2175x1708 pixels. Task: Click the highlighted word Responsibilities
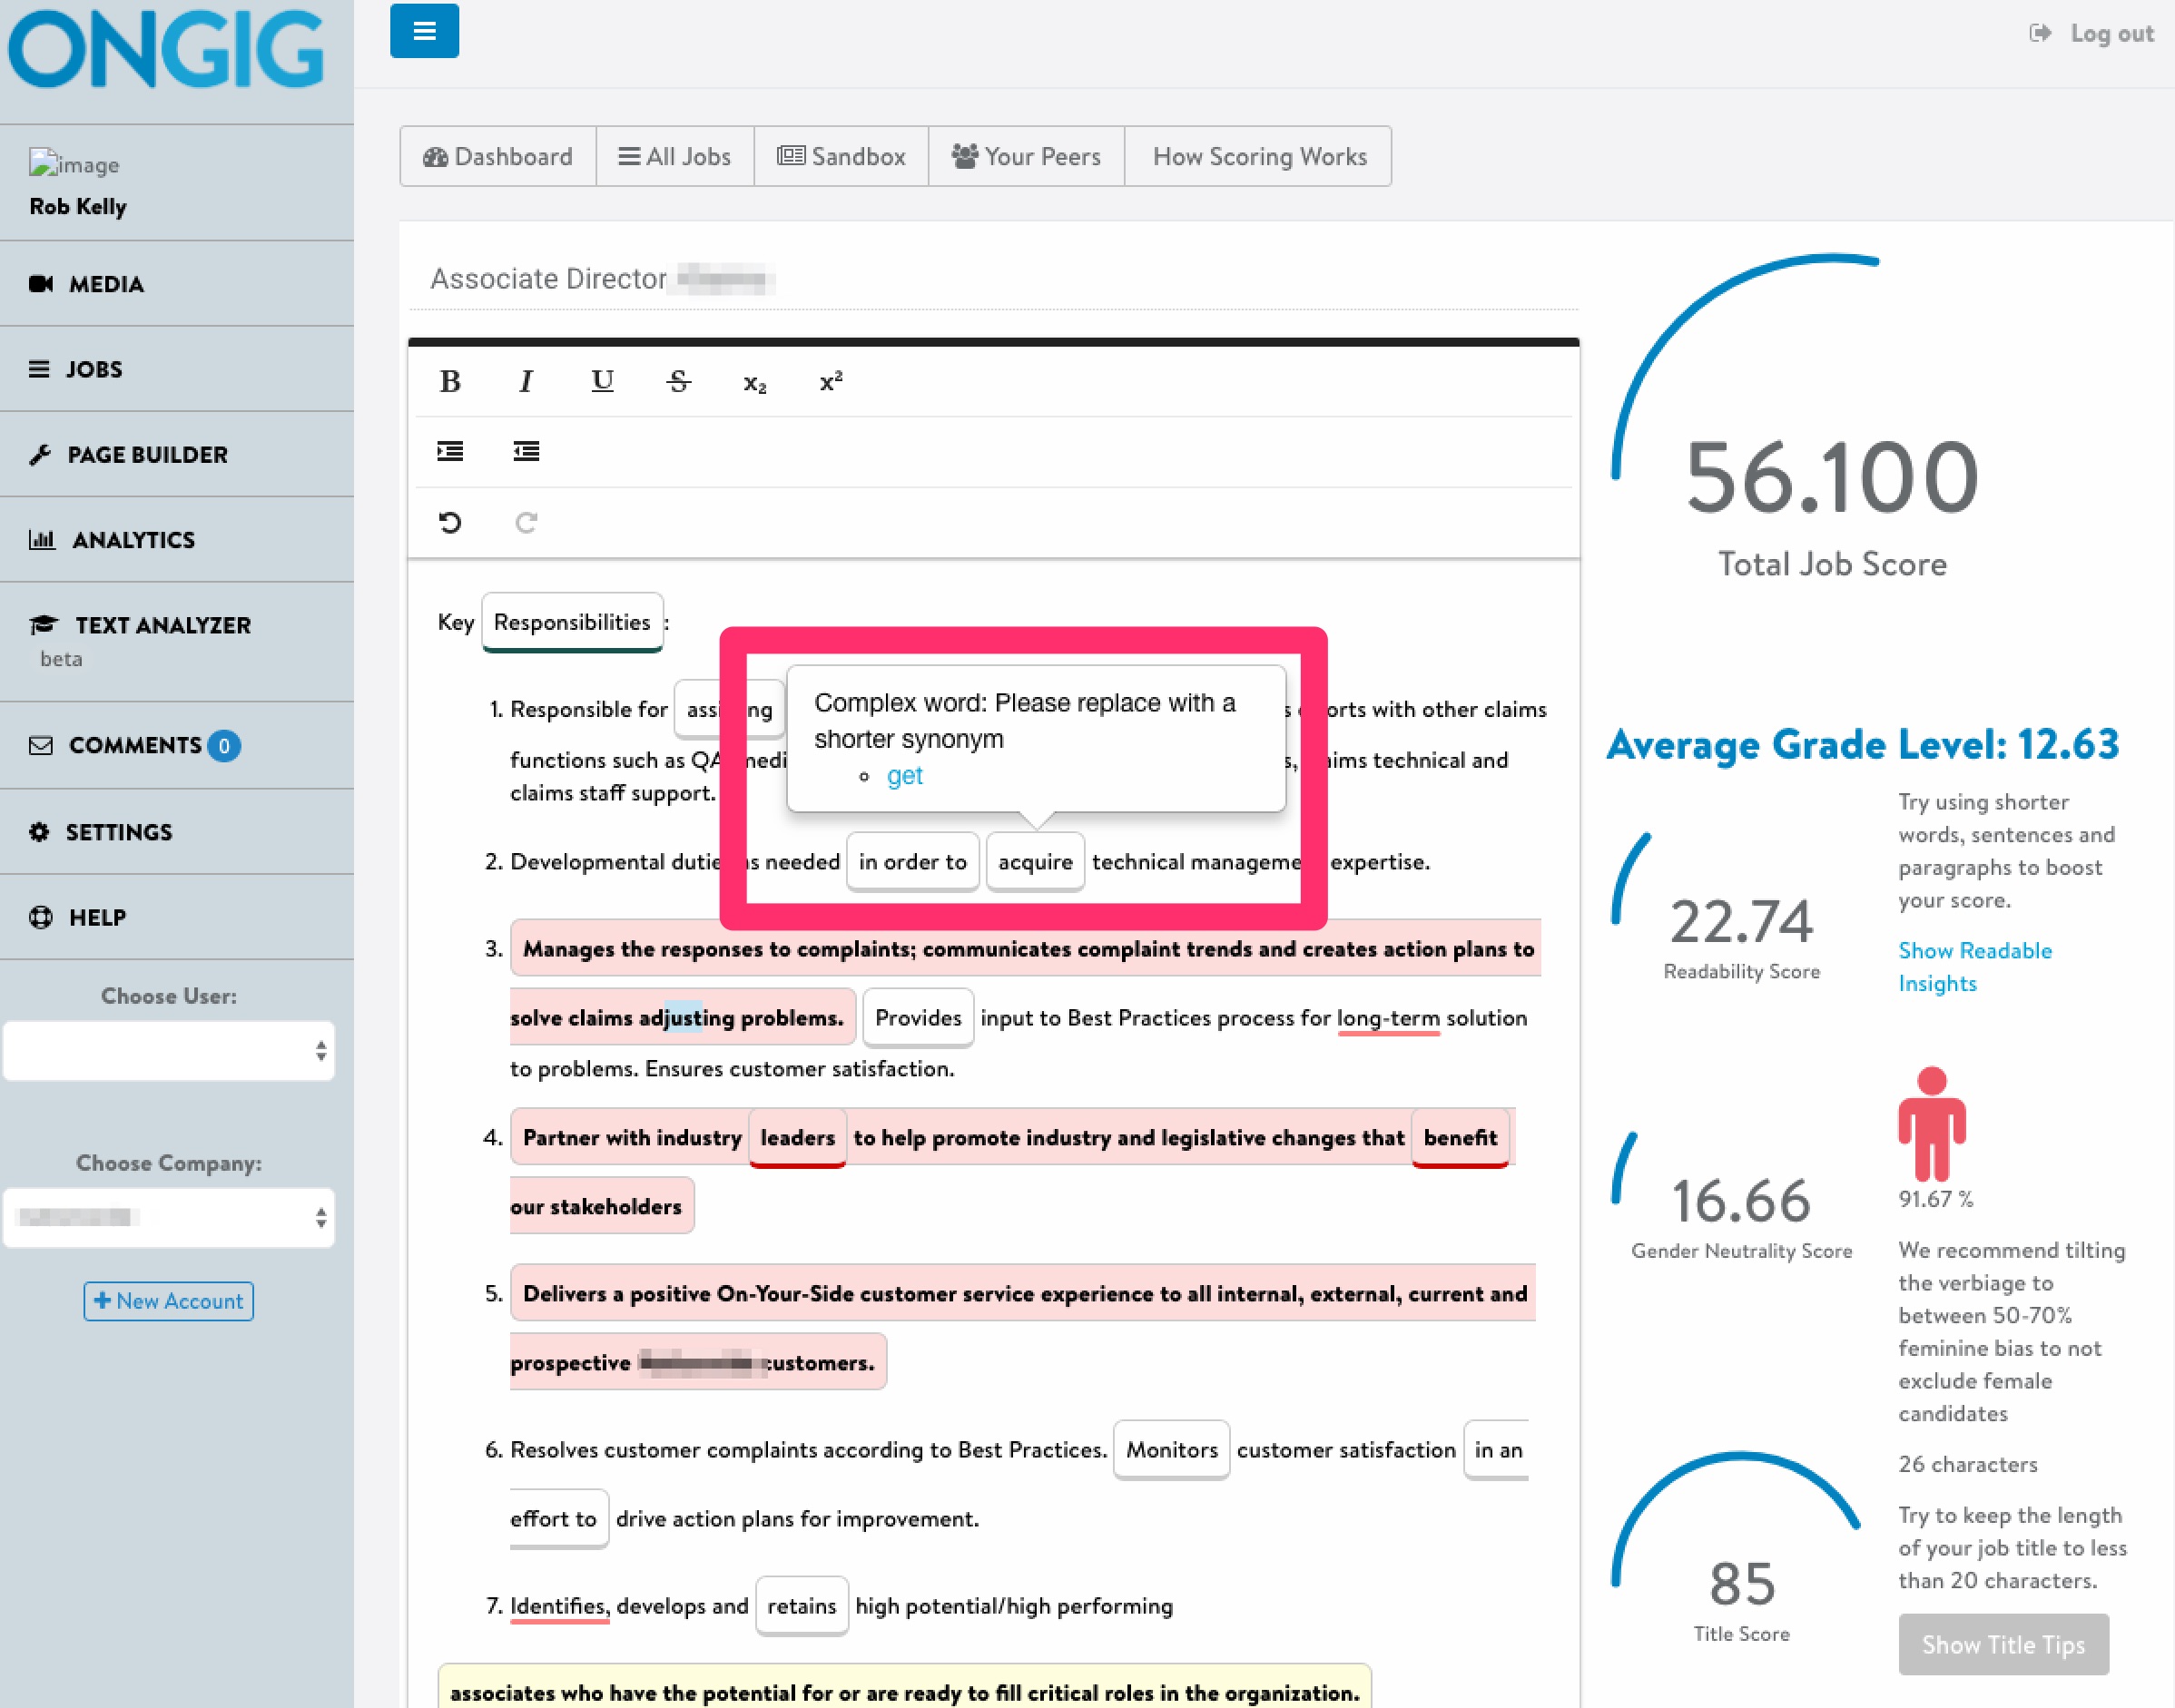click(572, 622)
